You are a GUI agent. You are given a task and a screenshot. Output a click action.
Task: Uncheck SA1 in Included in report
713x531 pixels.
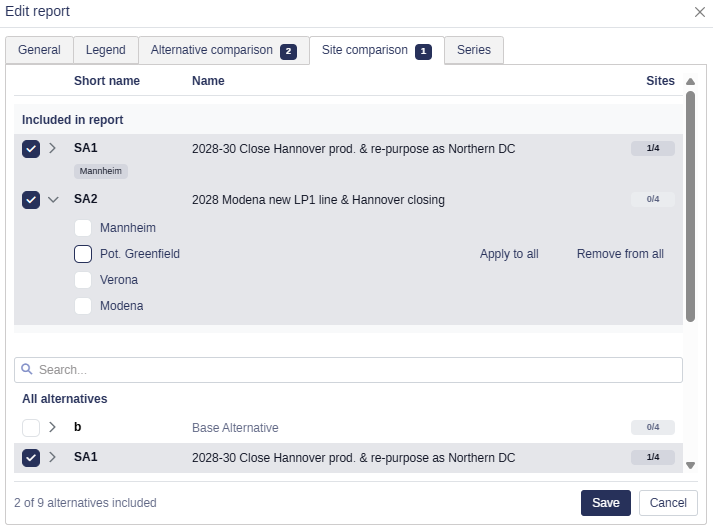coord(31,149)
